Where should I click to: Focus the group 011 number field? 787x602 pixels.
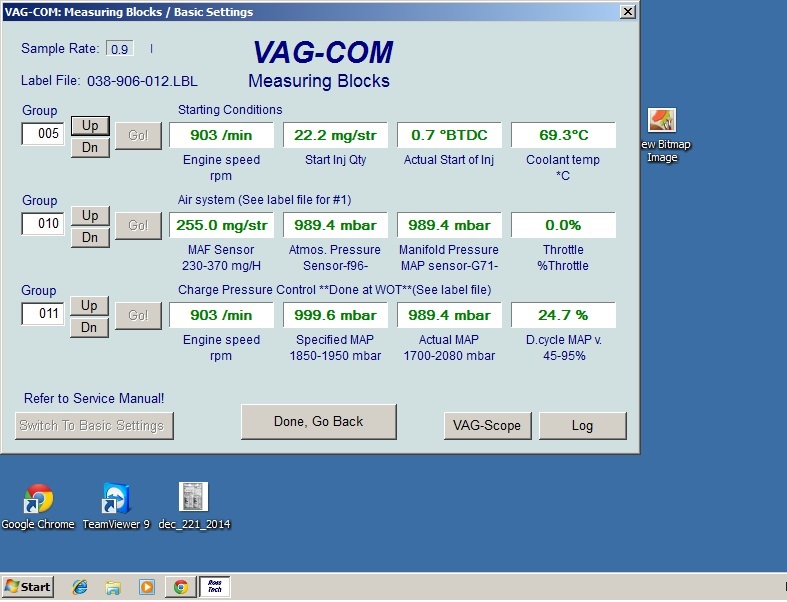click(43, 313)
